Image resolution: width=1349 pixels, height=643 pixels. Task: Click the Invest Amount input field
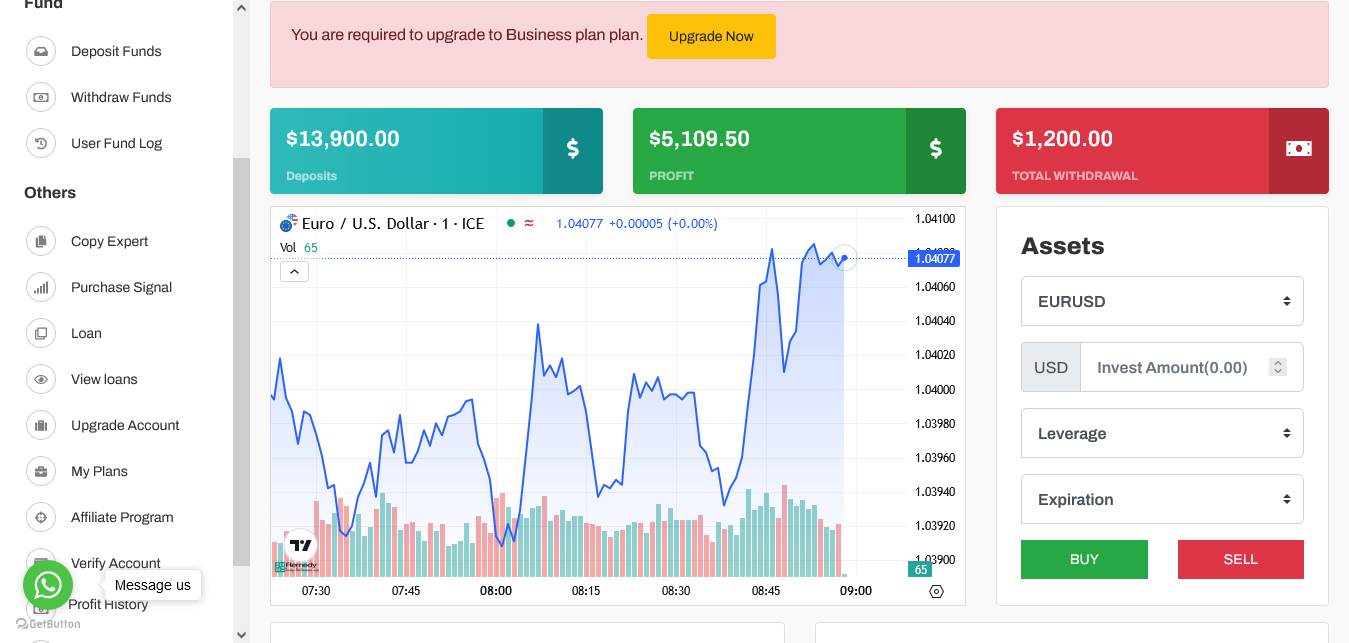point(1192,367)
